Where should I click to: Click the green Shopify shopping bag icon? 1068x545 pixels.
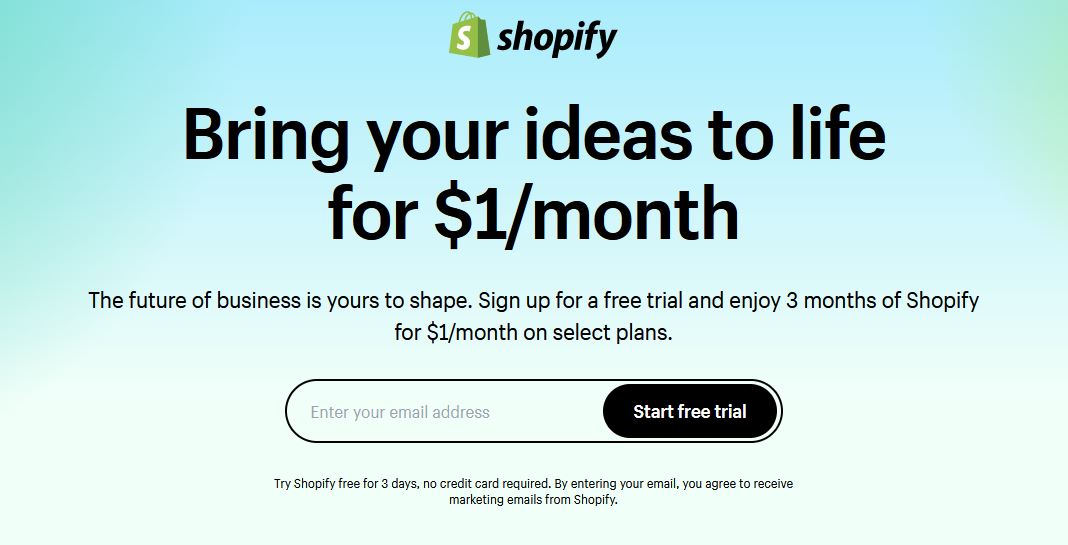[470, 34]
